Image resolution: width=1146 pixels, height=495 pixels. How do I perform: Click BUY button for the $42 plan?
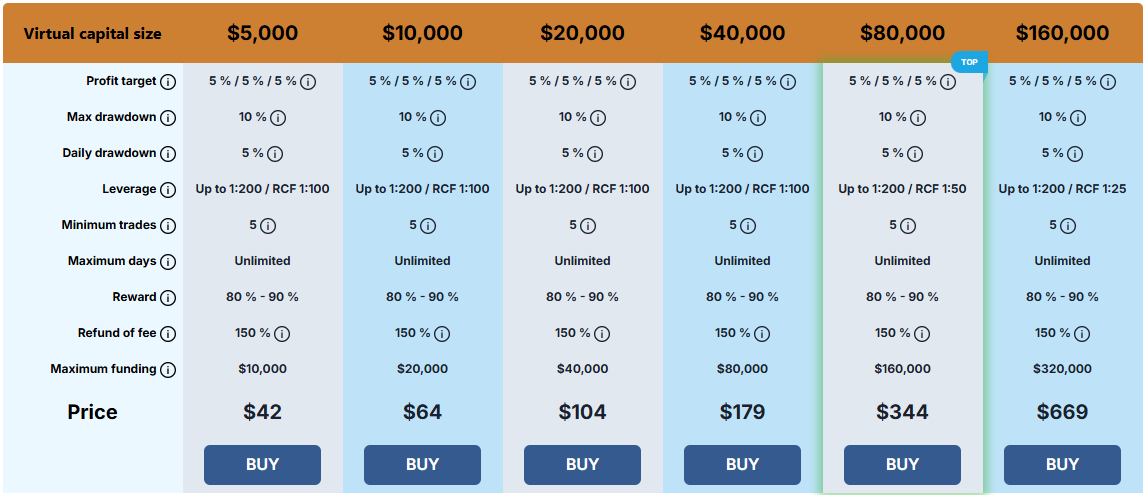click(262, 464)
